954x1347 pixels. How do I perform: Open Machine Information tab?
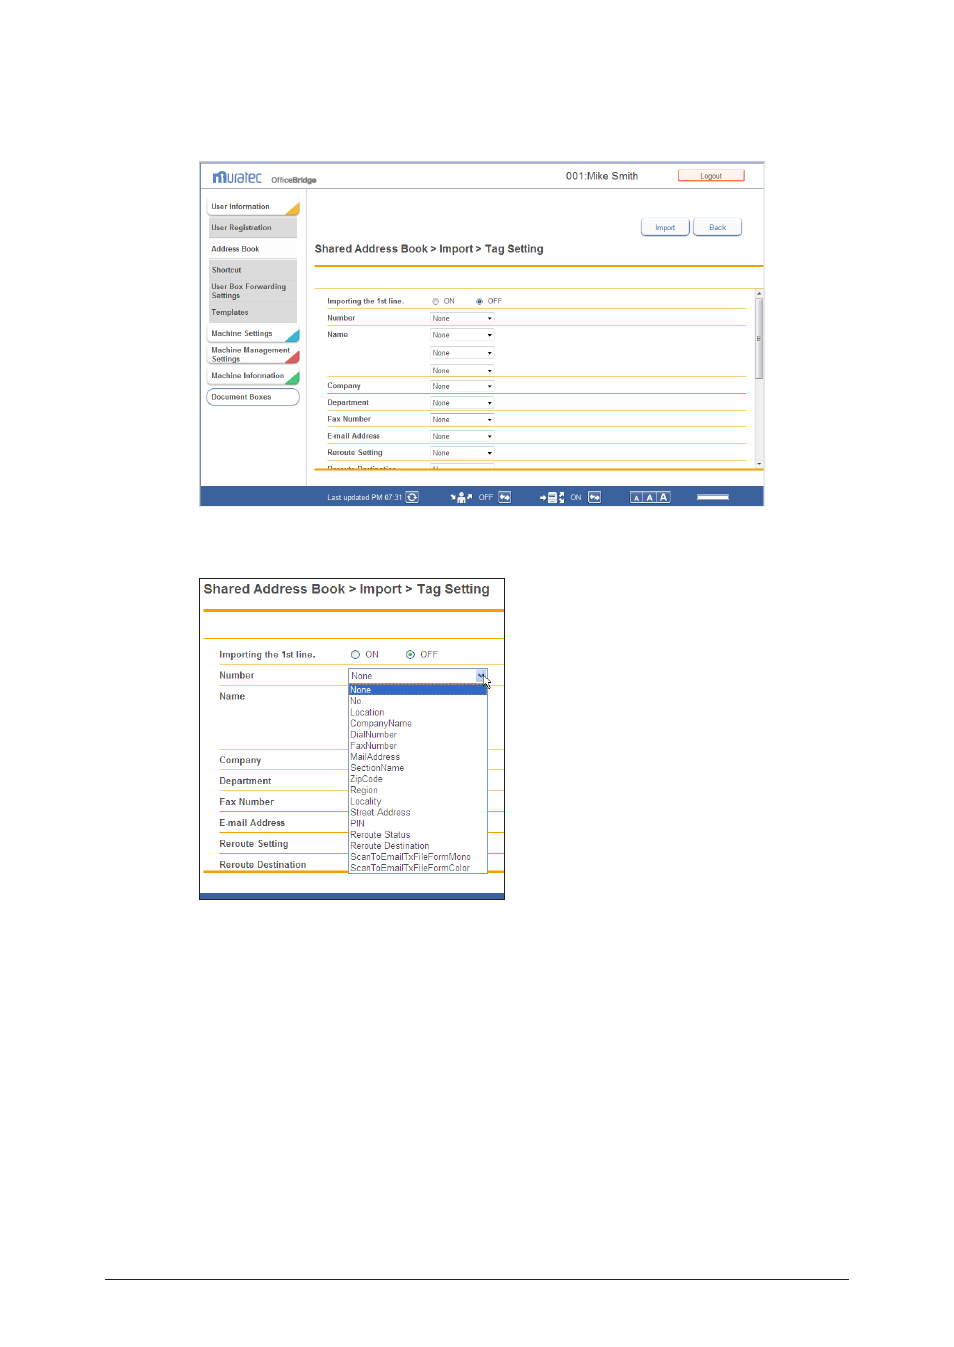[253, 376]
